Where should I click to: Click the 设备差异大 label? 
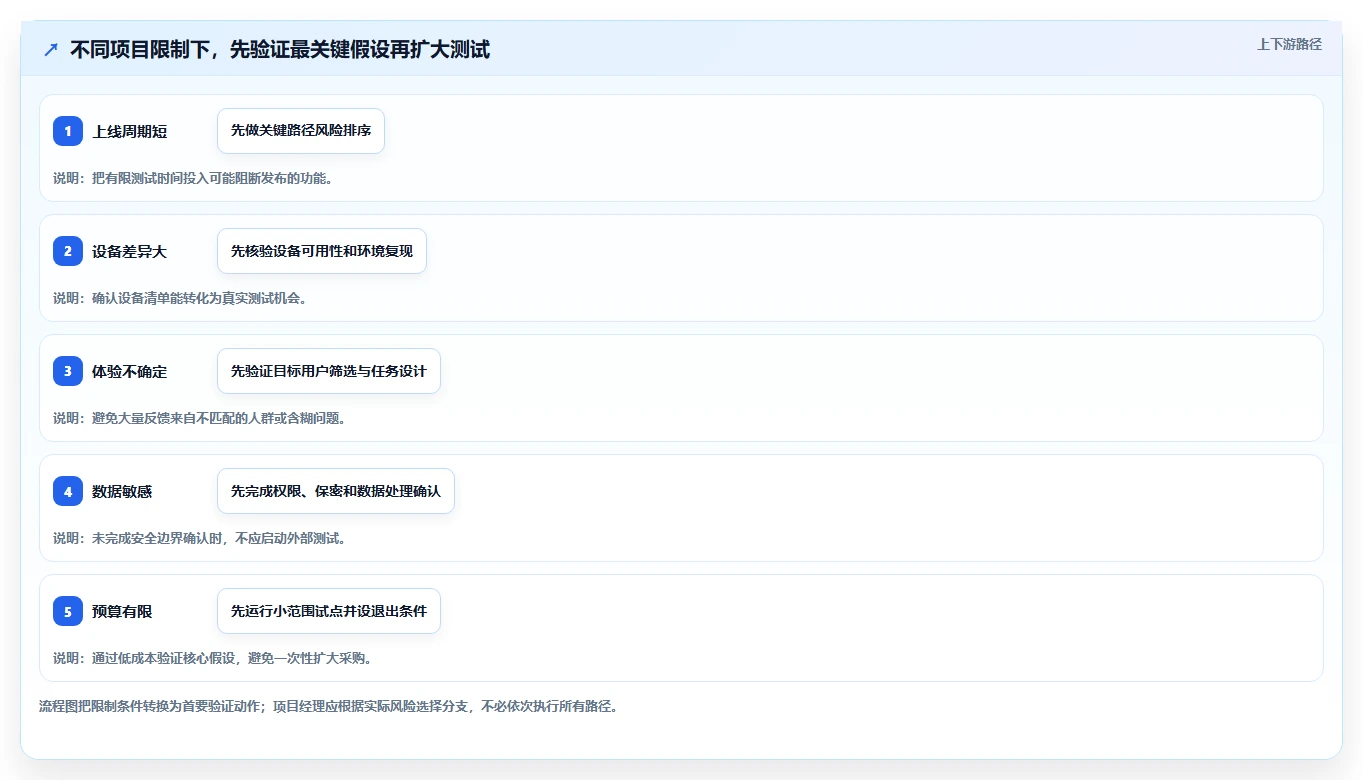[x=130, y=251]
